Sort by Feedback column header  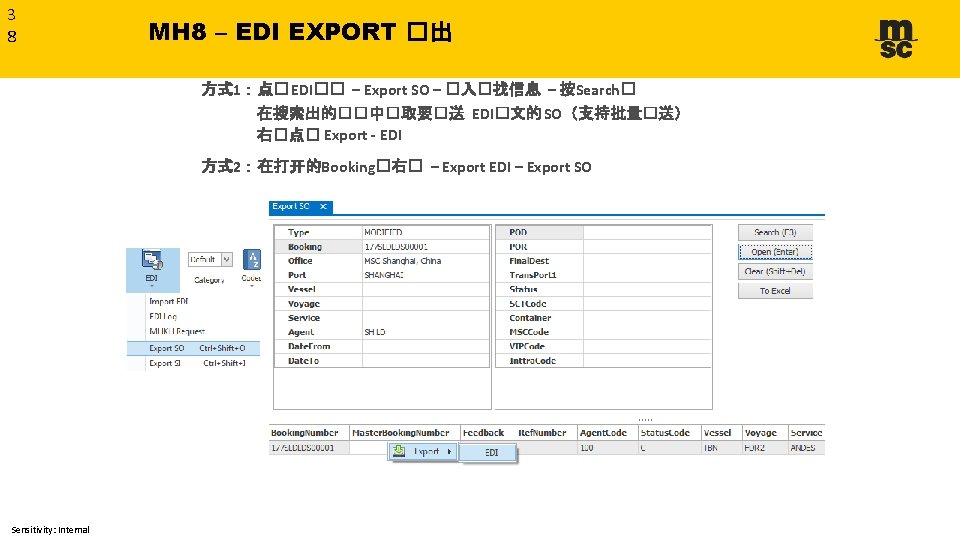[484, 433]
